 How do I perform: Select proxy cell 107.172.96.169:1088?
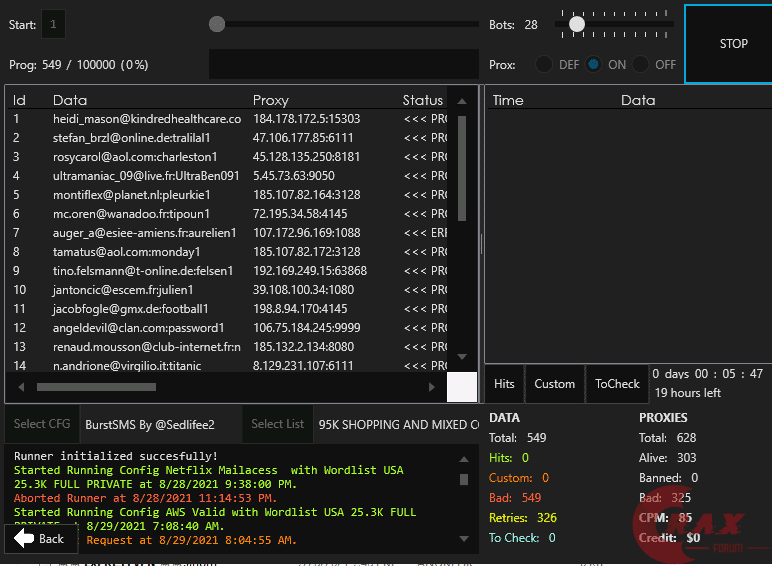[306, 233]
